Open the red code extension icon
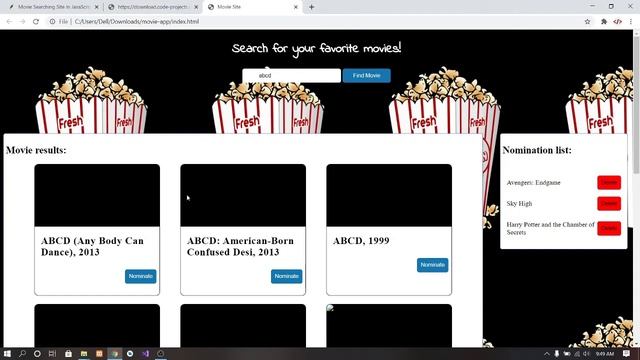 [x=618, y=22]
